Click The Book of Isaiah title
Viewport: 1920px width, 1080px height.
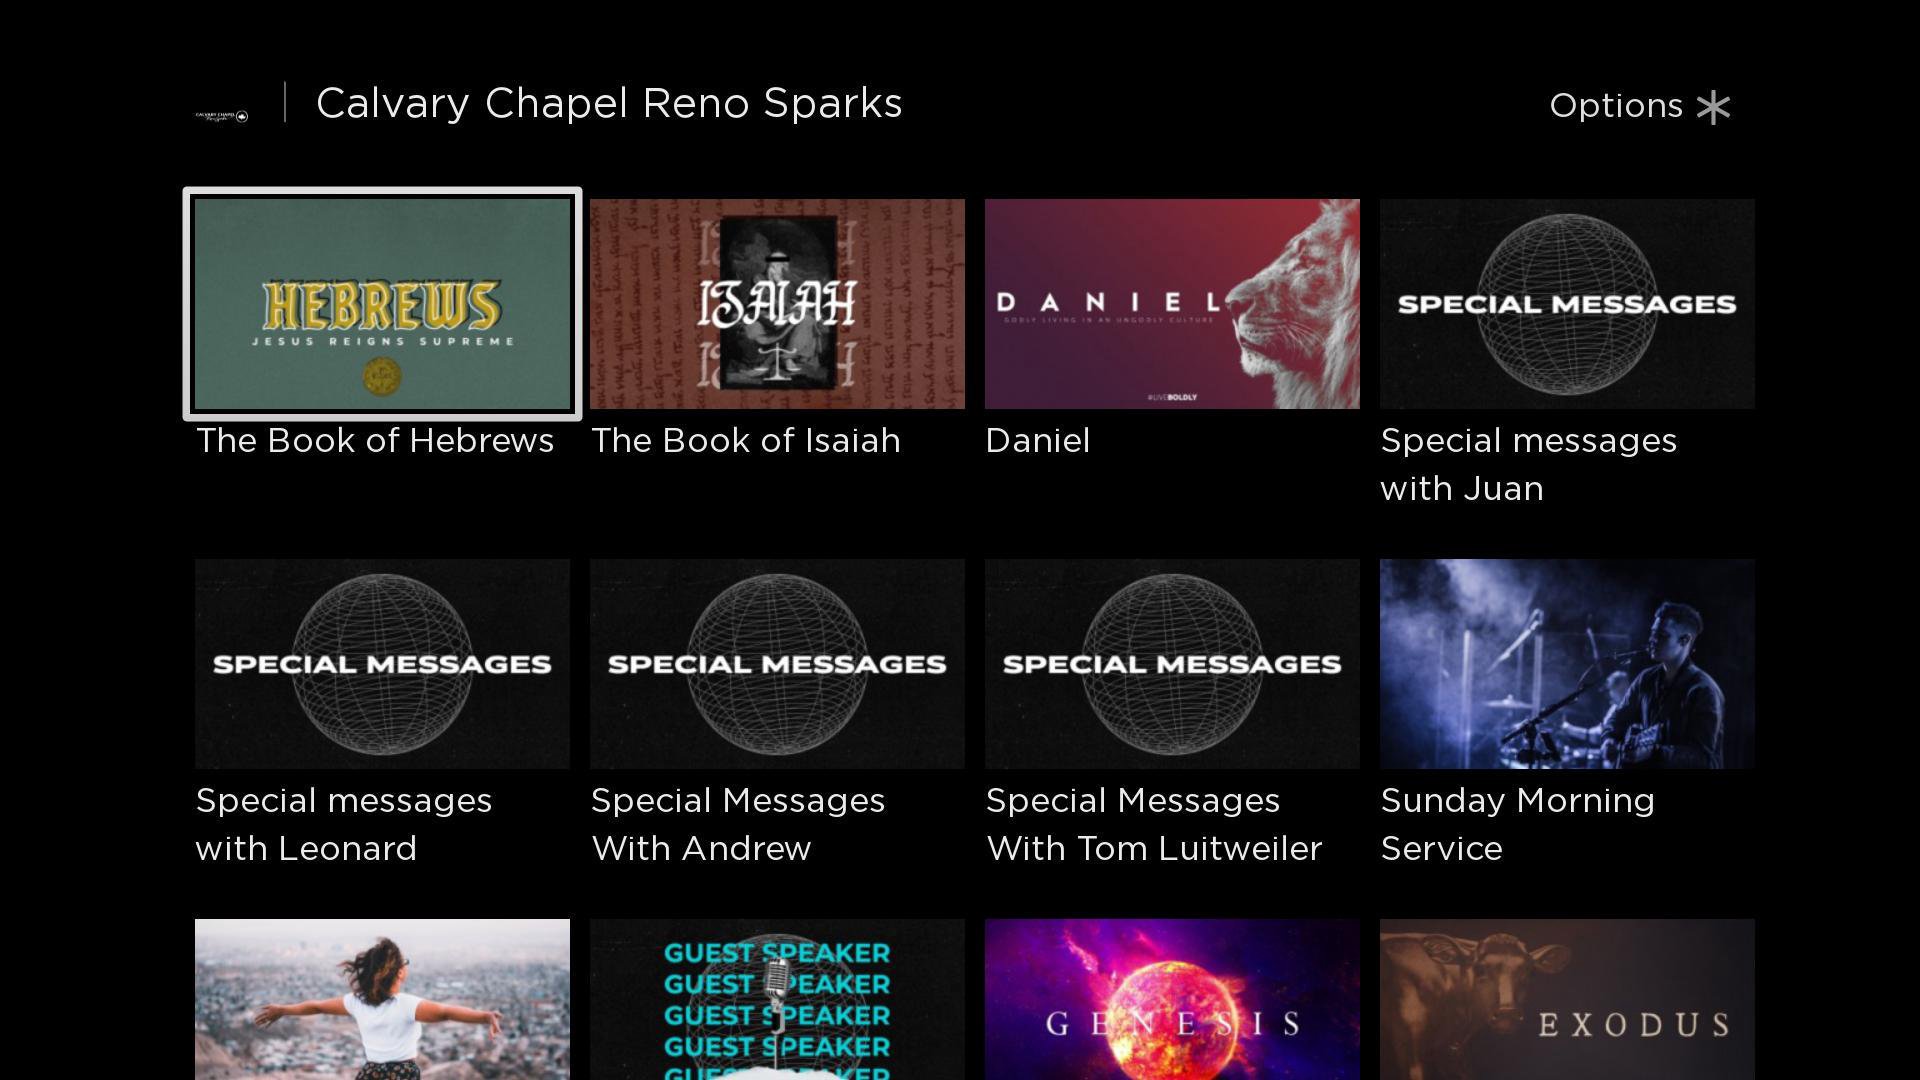click(x=746, y=441)
